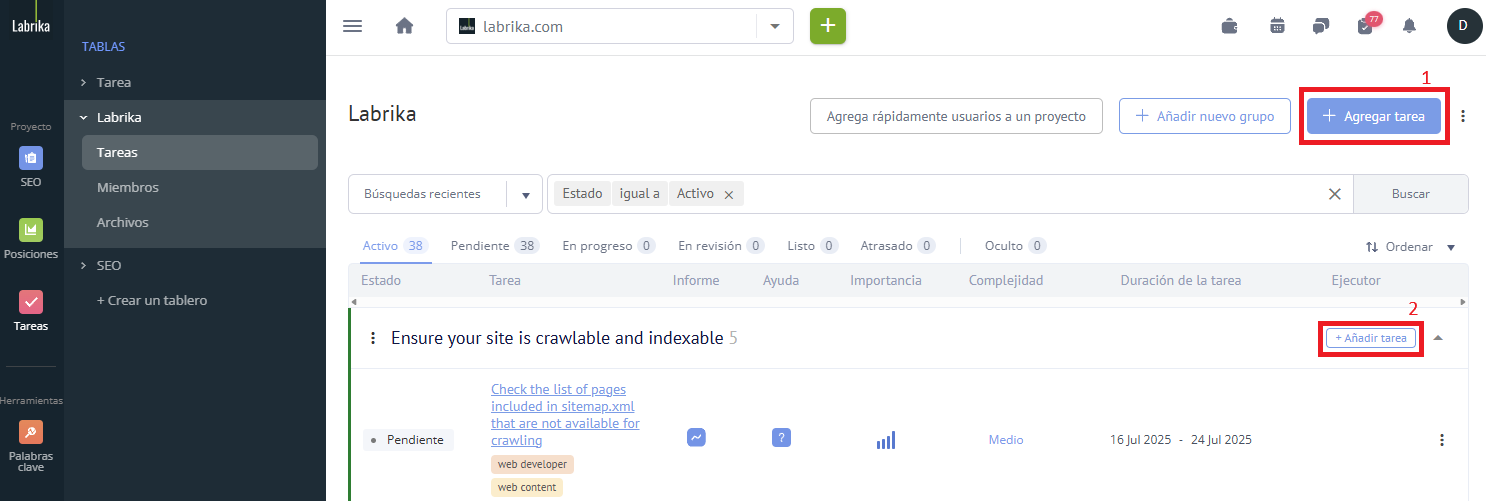Click Añadir nuevo grupo button

1204,116
